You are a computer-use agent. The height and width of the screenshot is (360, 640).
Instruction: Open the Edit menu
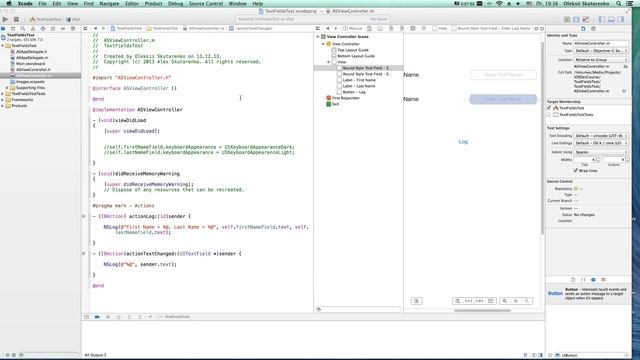coord(57,4)
